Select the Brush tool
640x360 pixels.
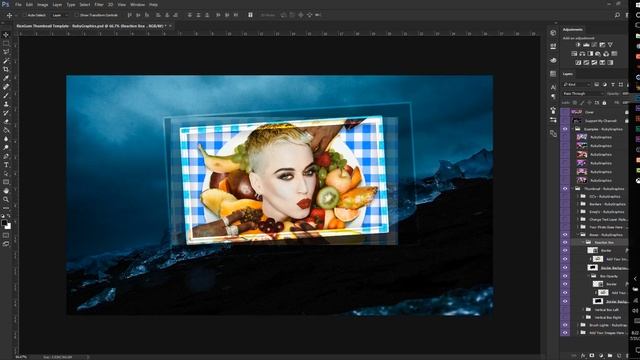pos(6,96)
